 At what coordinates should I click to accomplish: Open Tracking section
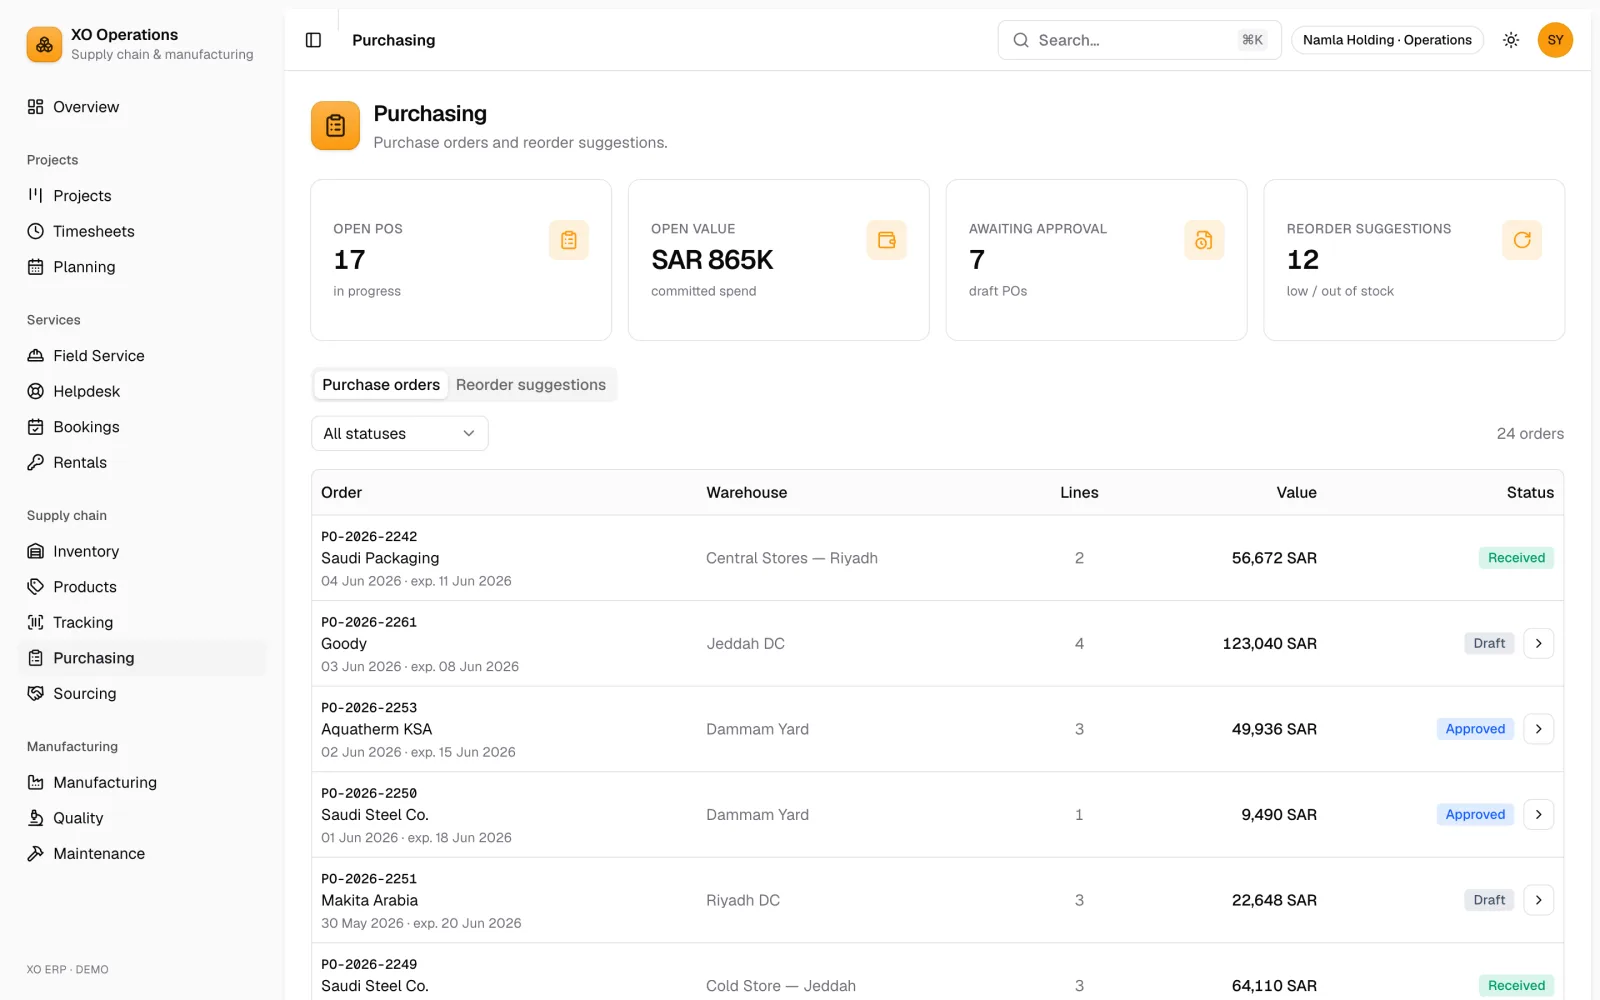coord(143,622)
